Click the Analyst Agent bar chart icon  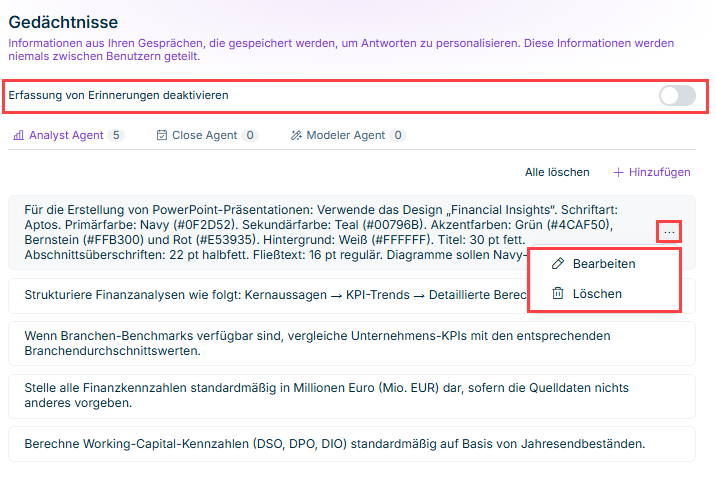coord(19,135)
